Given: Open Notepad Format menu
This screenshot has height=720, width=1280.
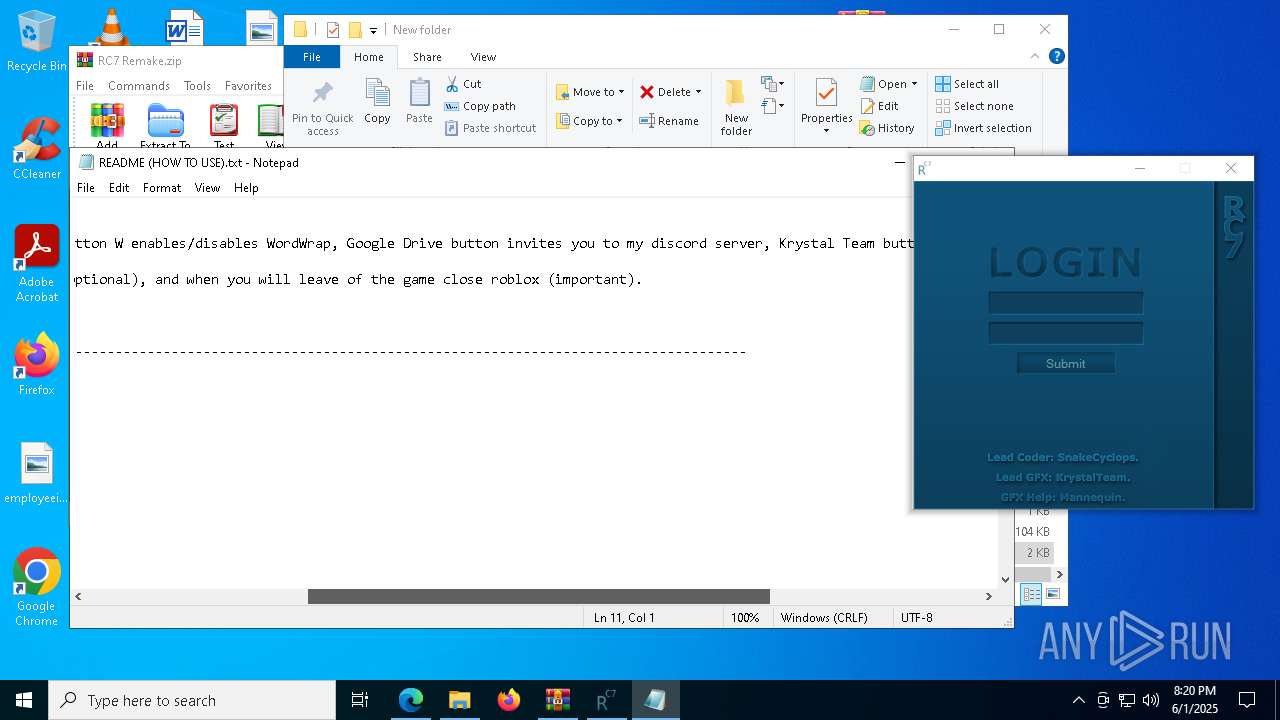Looking at the screenshot, I should coord(162,187).
